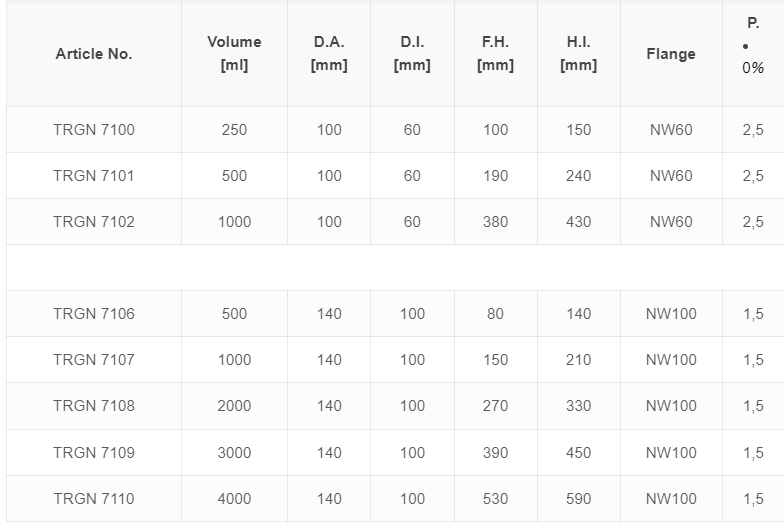Click the D.A. [mm] header cell
784x523 pixels.
329,54
